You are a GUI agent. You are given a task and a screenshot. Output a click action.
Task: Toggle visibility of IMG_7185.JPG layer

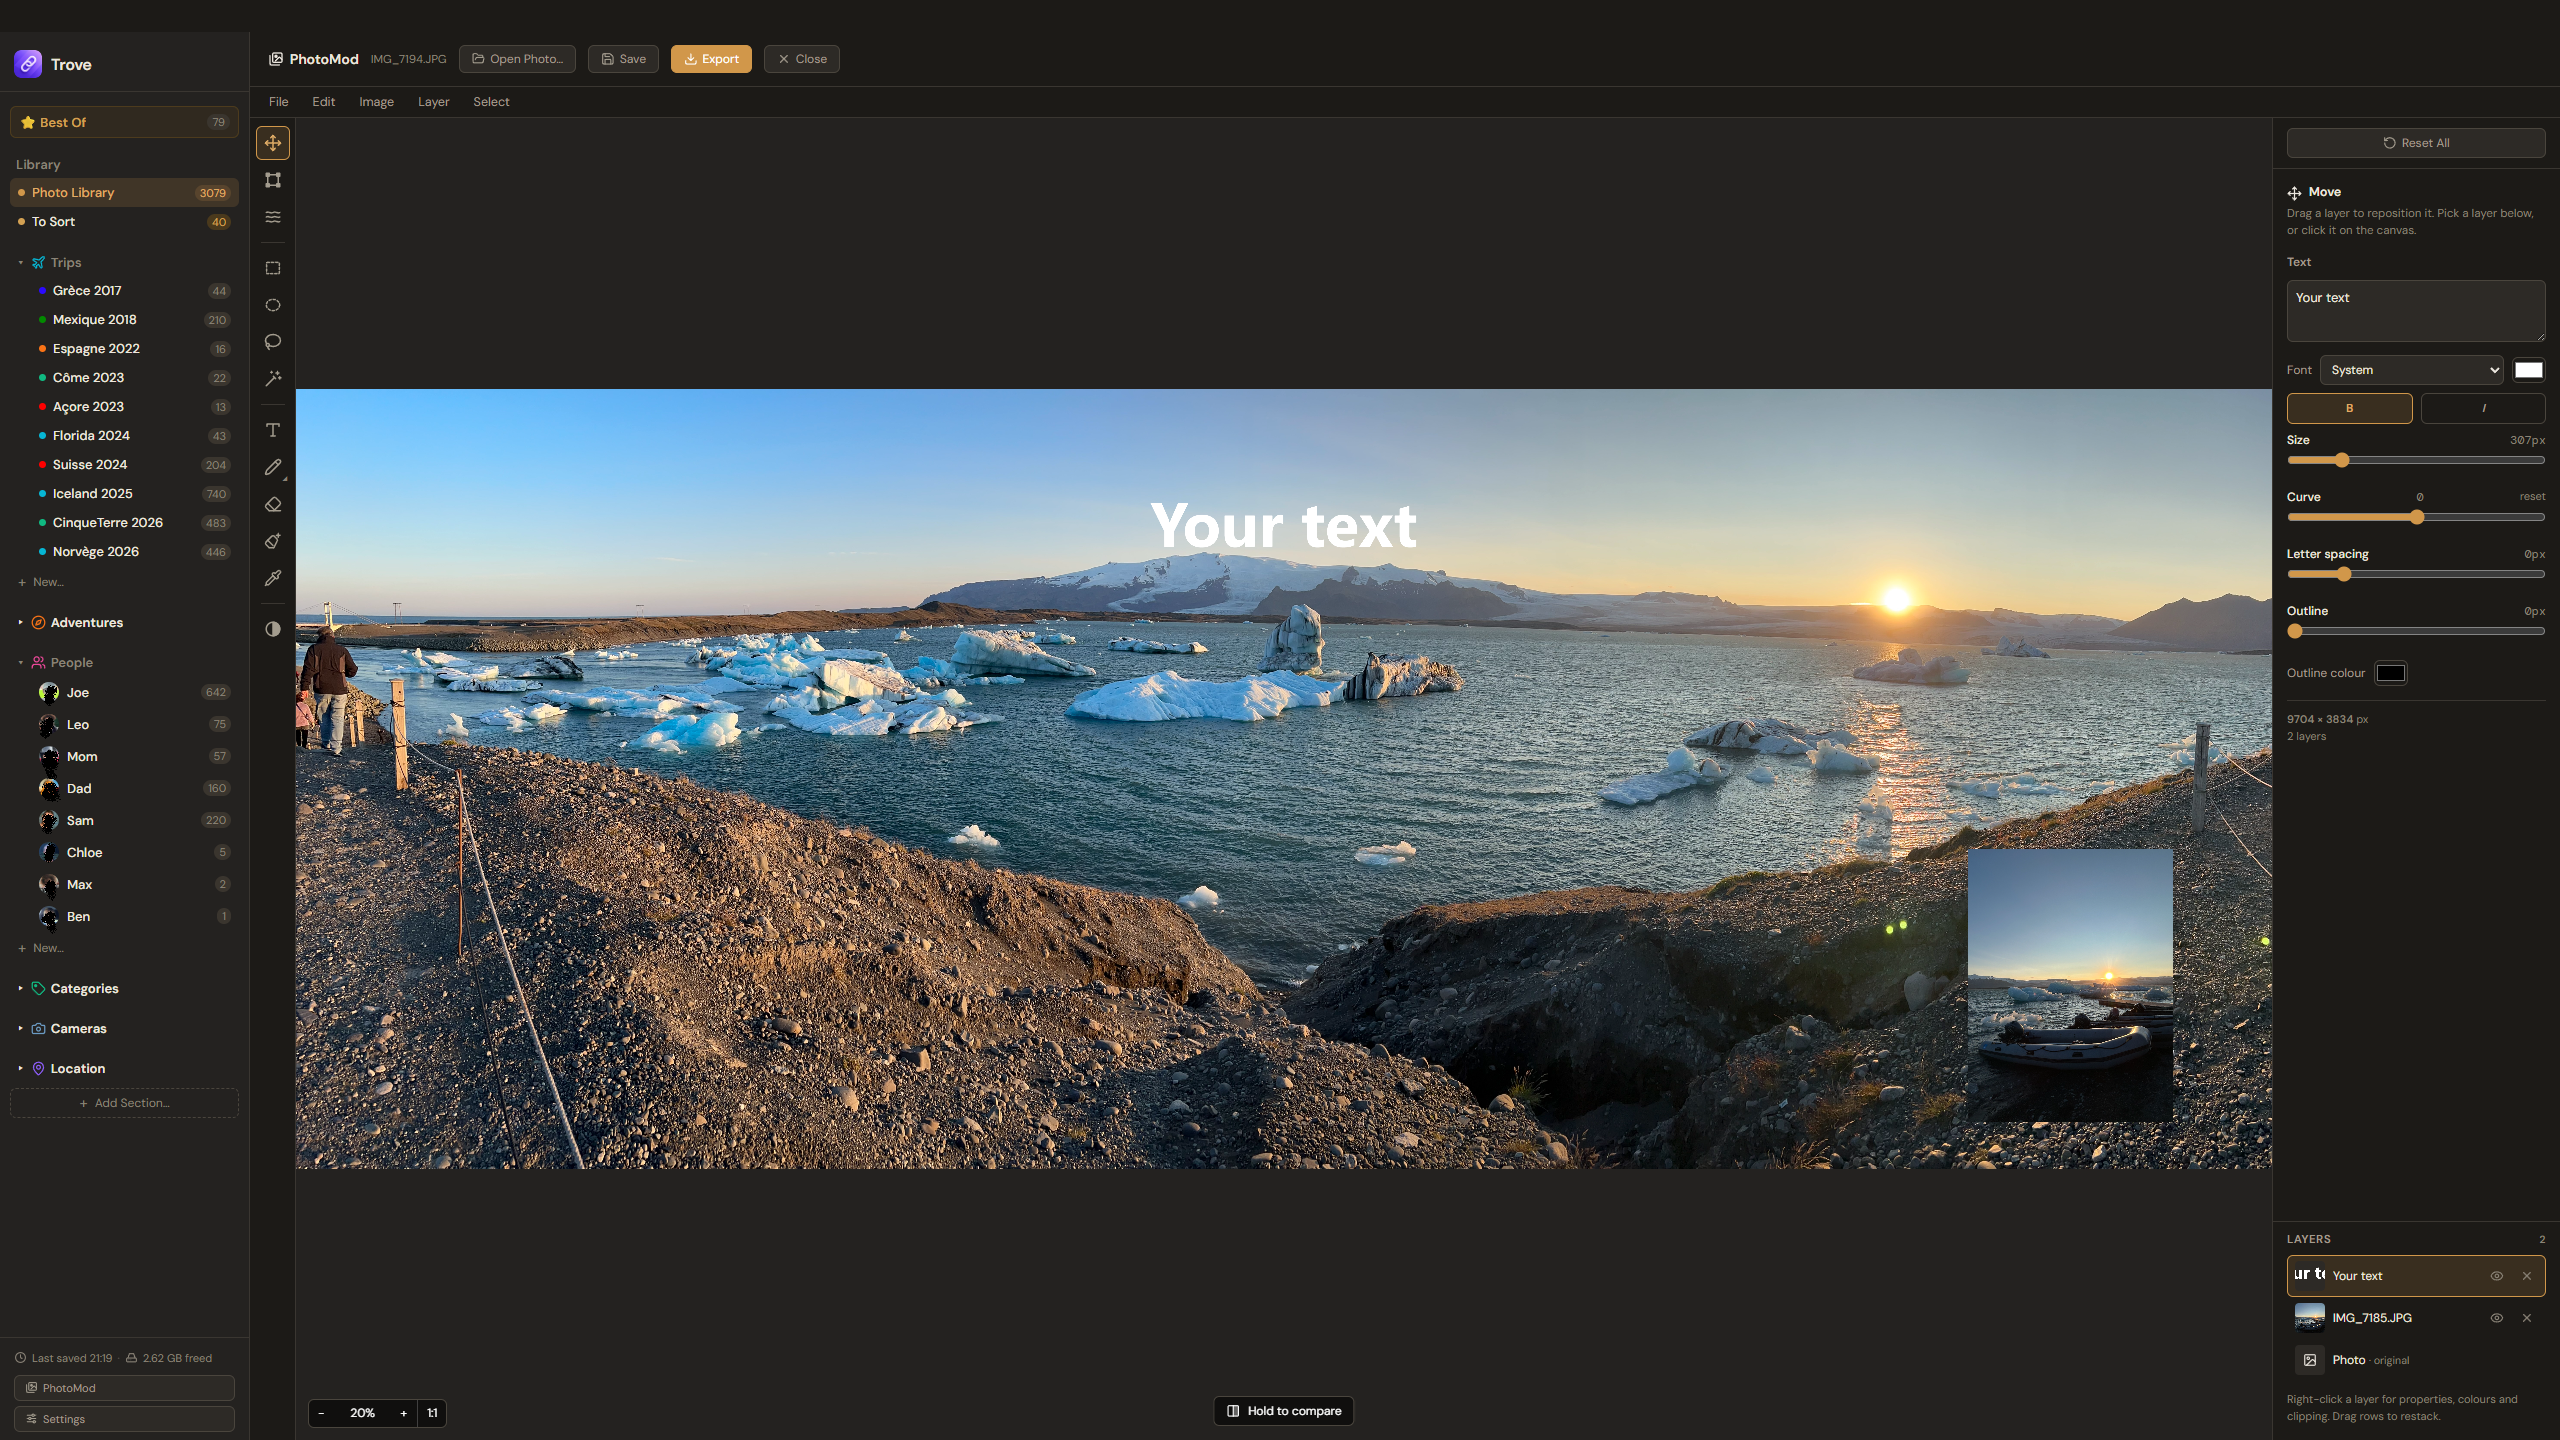[2496, 1318]
